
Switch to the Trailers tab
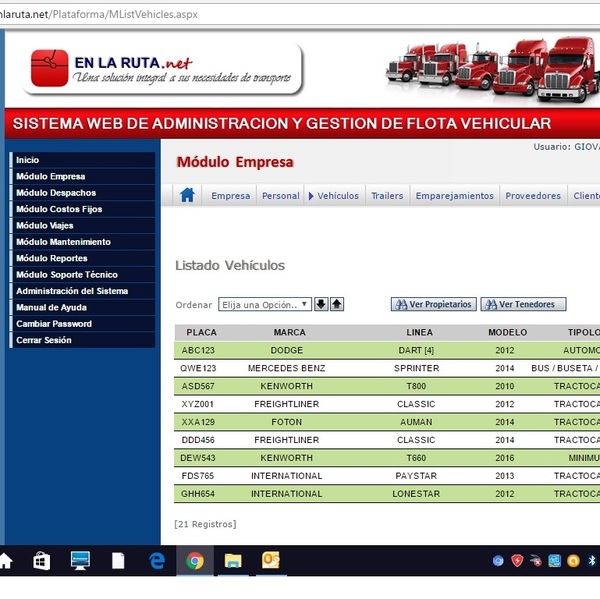(387, 196)
